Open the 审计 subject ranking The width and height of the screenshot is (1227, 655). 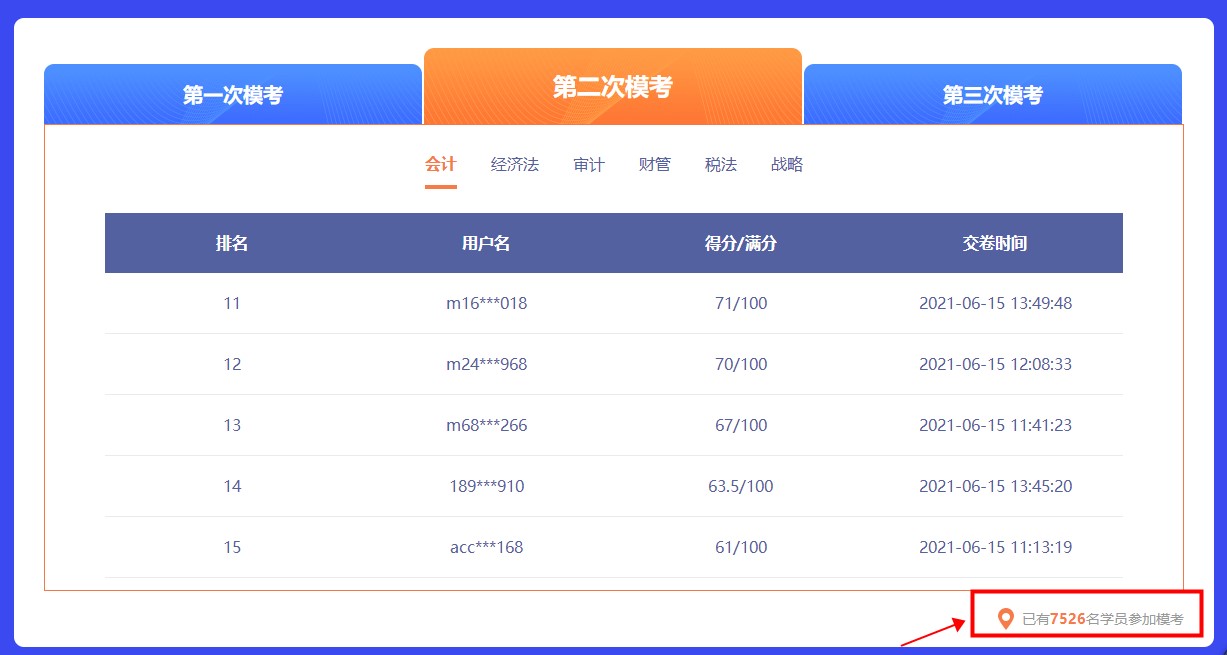[x=589, y=165]
